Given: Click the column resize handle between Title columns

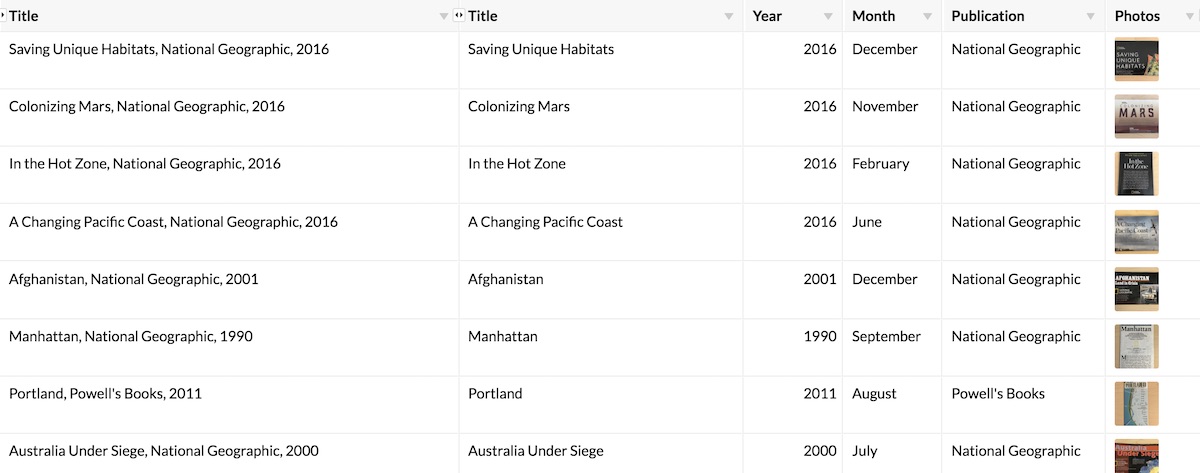Looking at the screenshot, I should [x=458, y=16].
